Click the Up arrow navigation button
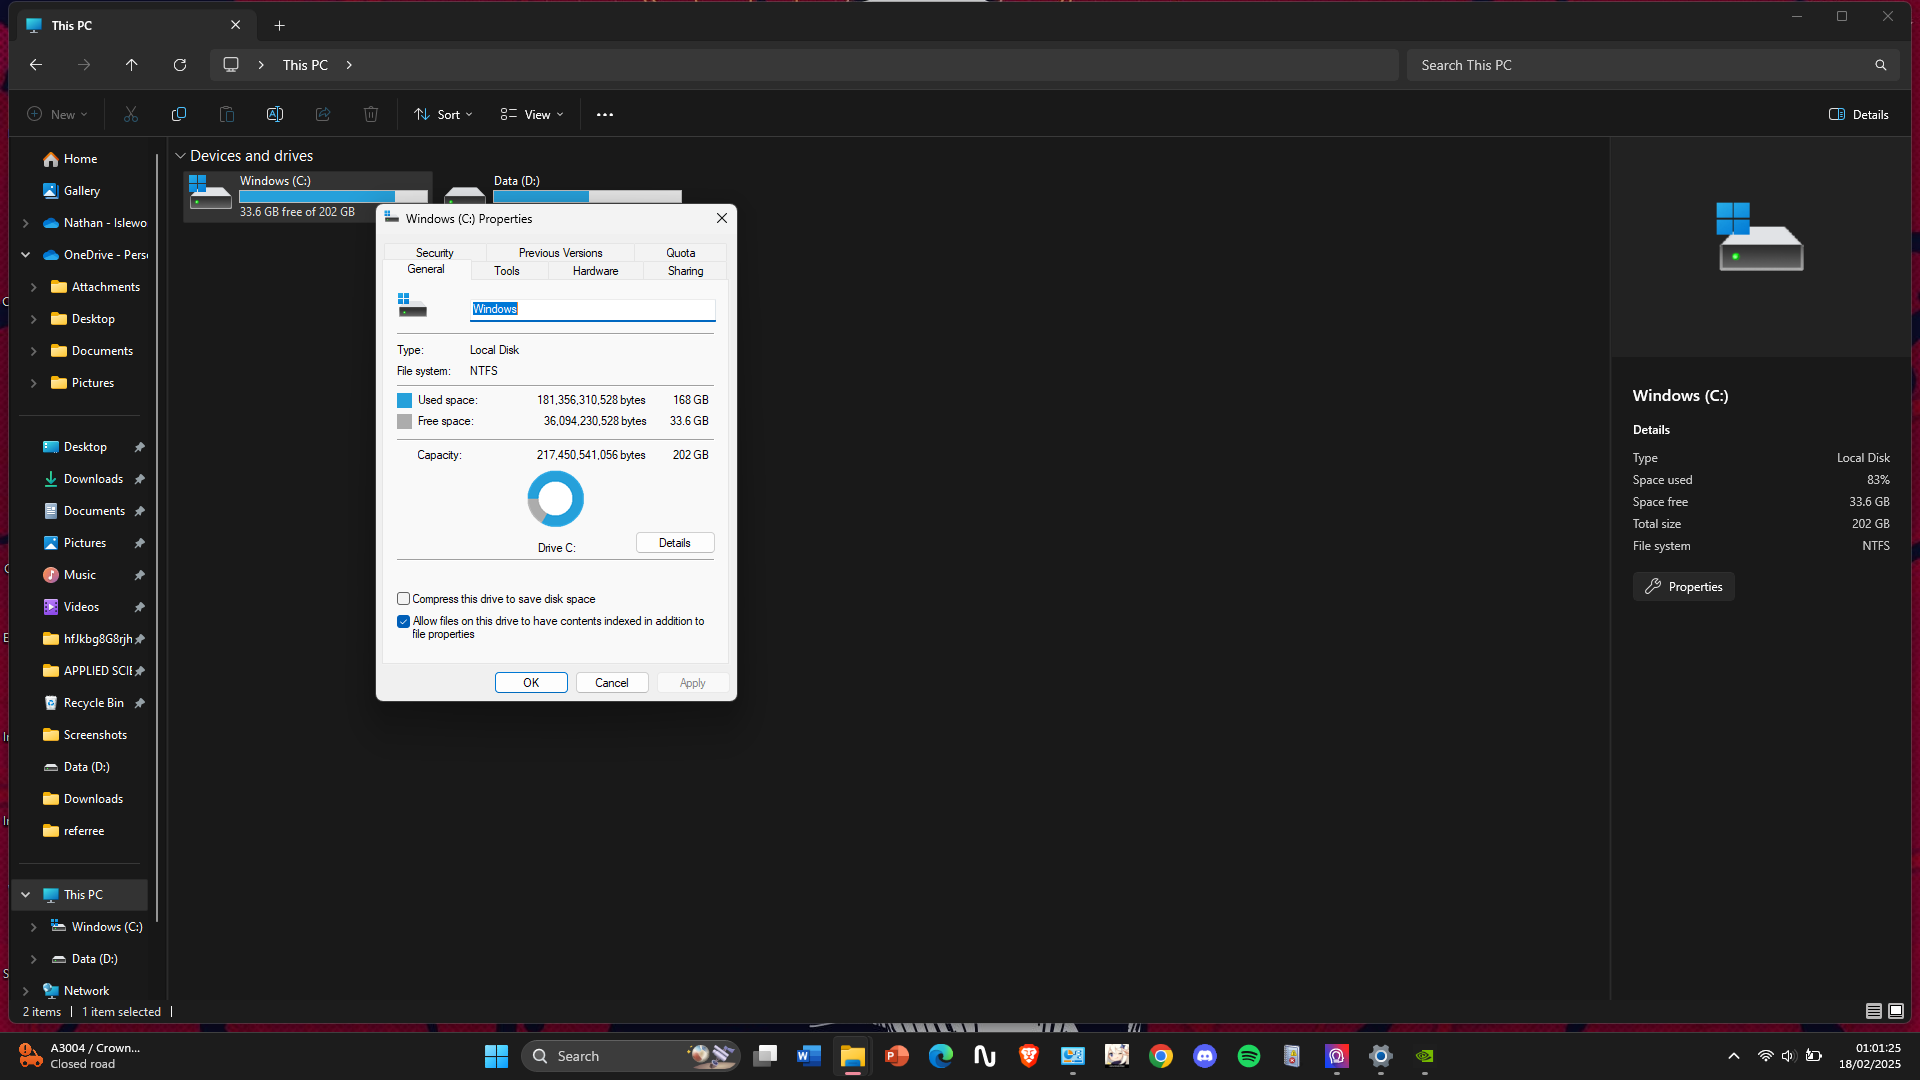 pos(132,65)
